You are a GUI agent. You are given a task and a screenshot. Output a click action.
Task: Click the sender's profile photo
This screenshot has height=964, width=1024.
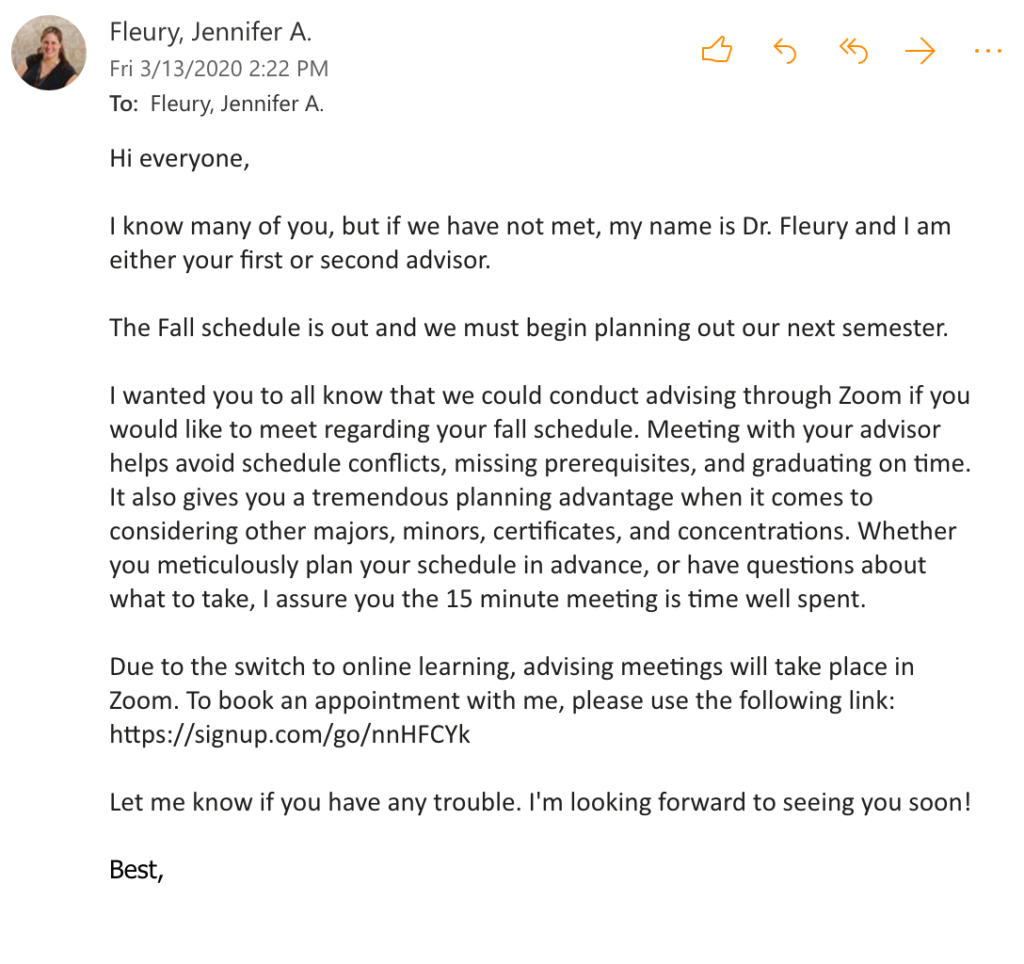coord(48,52)
